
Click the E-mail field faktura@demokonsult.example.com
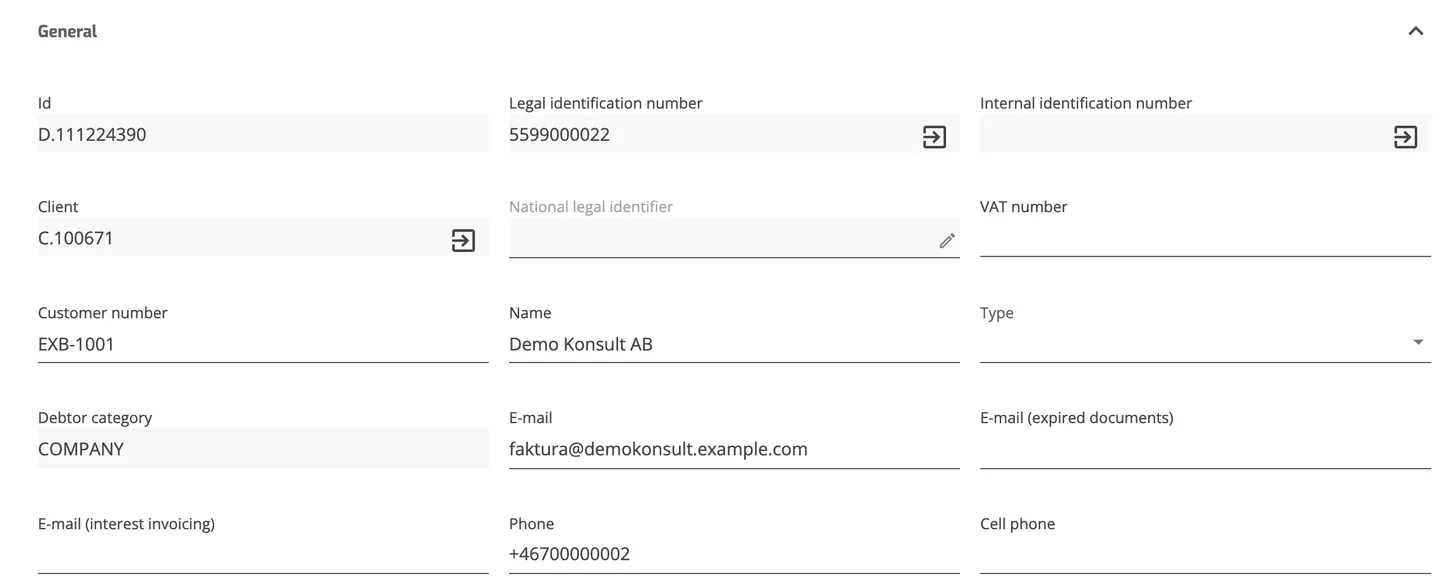(x=734, y=449)
